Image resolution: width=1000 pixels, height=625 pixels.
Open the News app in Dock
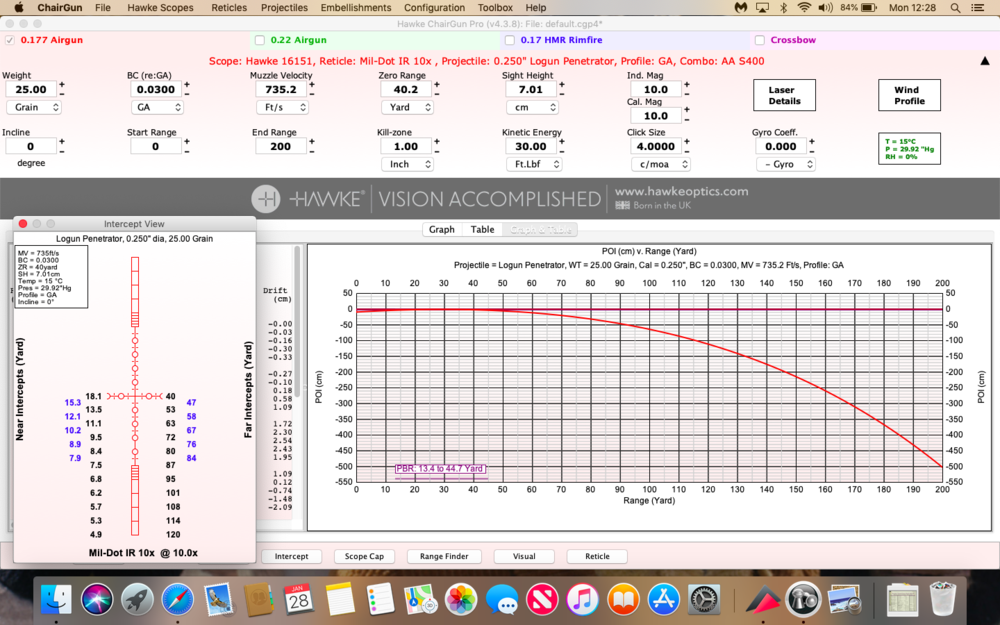coord(542,599)
